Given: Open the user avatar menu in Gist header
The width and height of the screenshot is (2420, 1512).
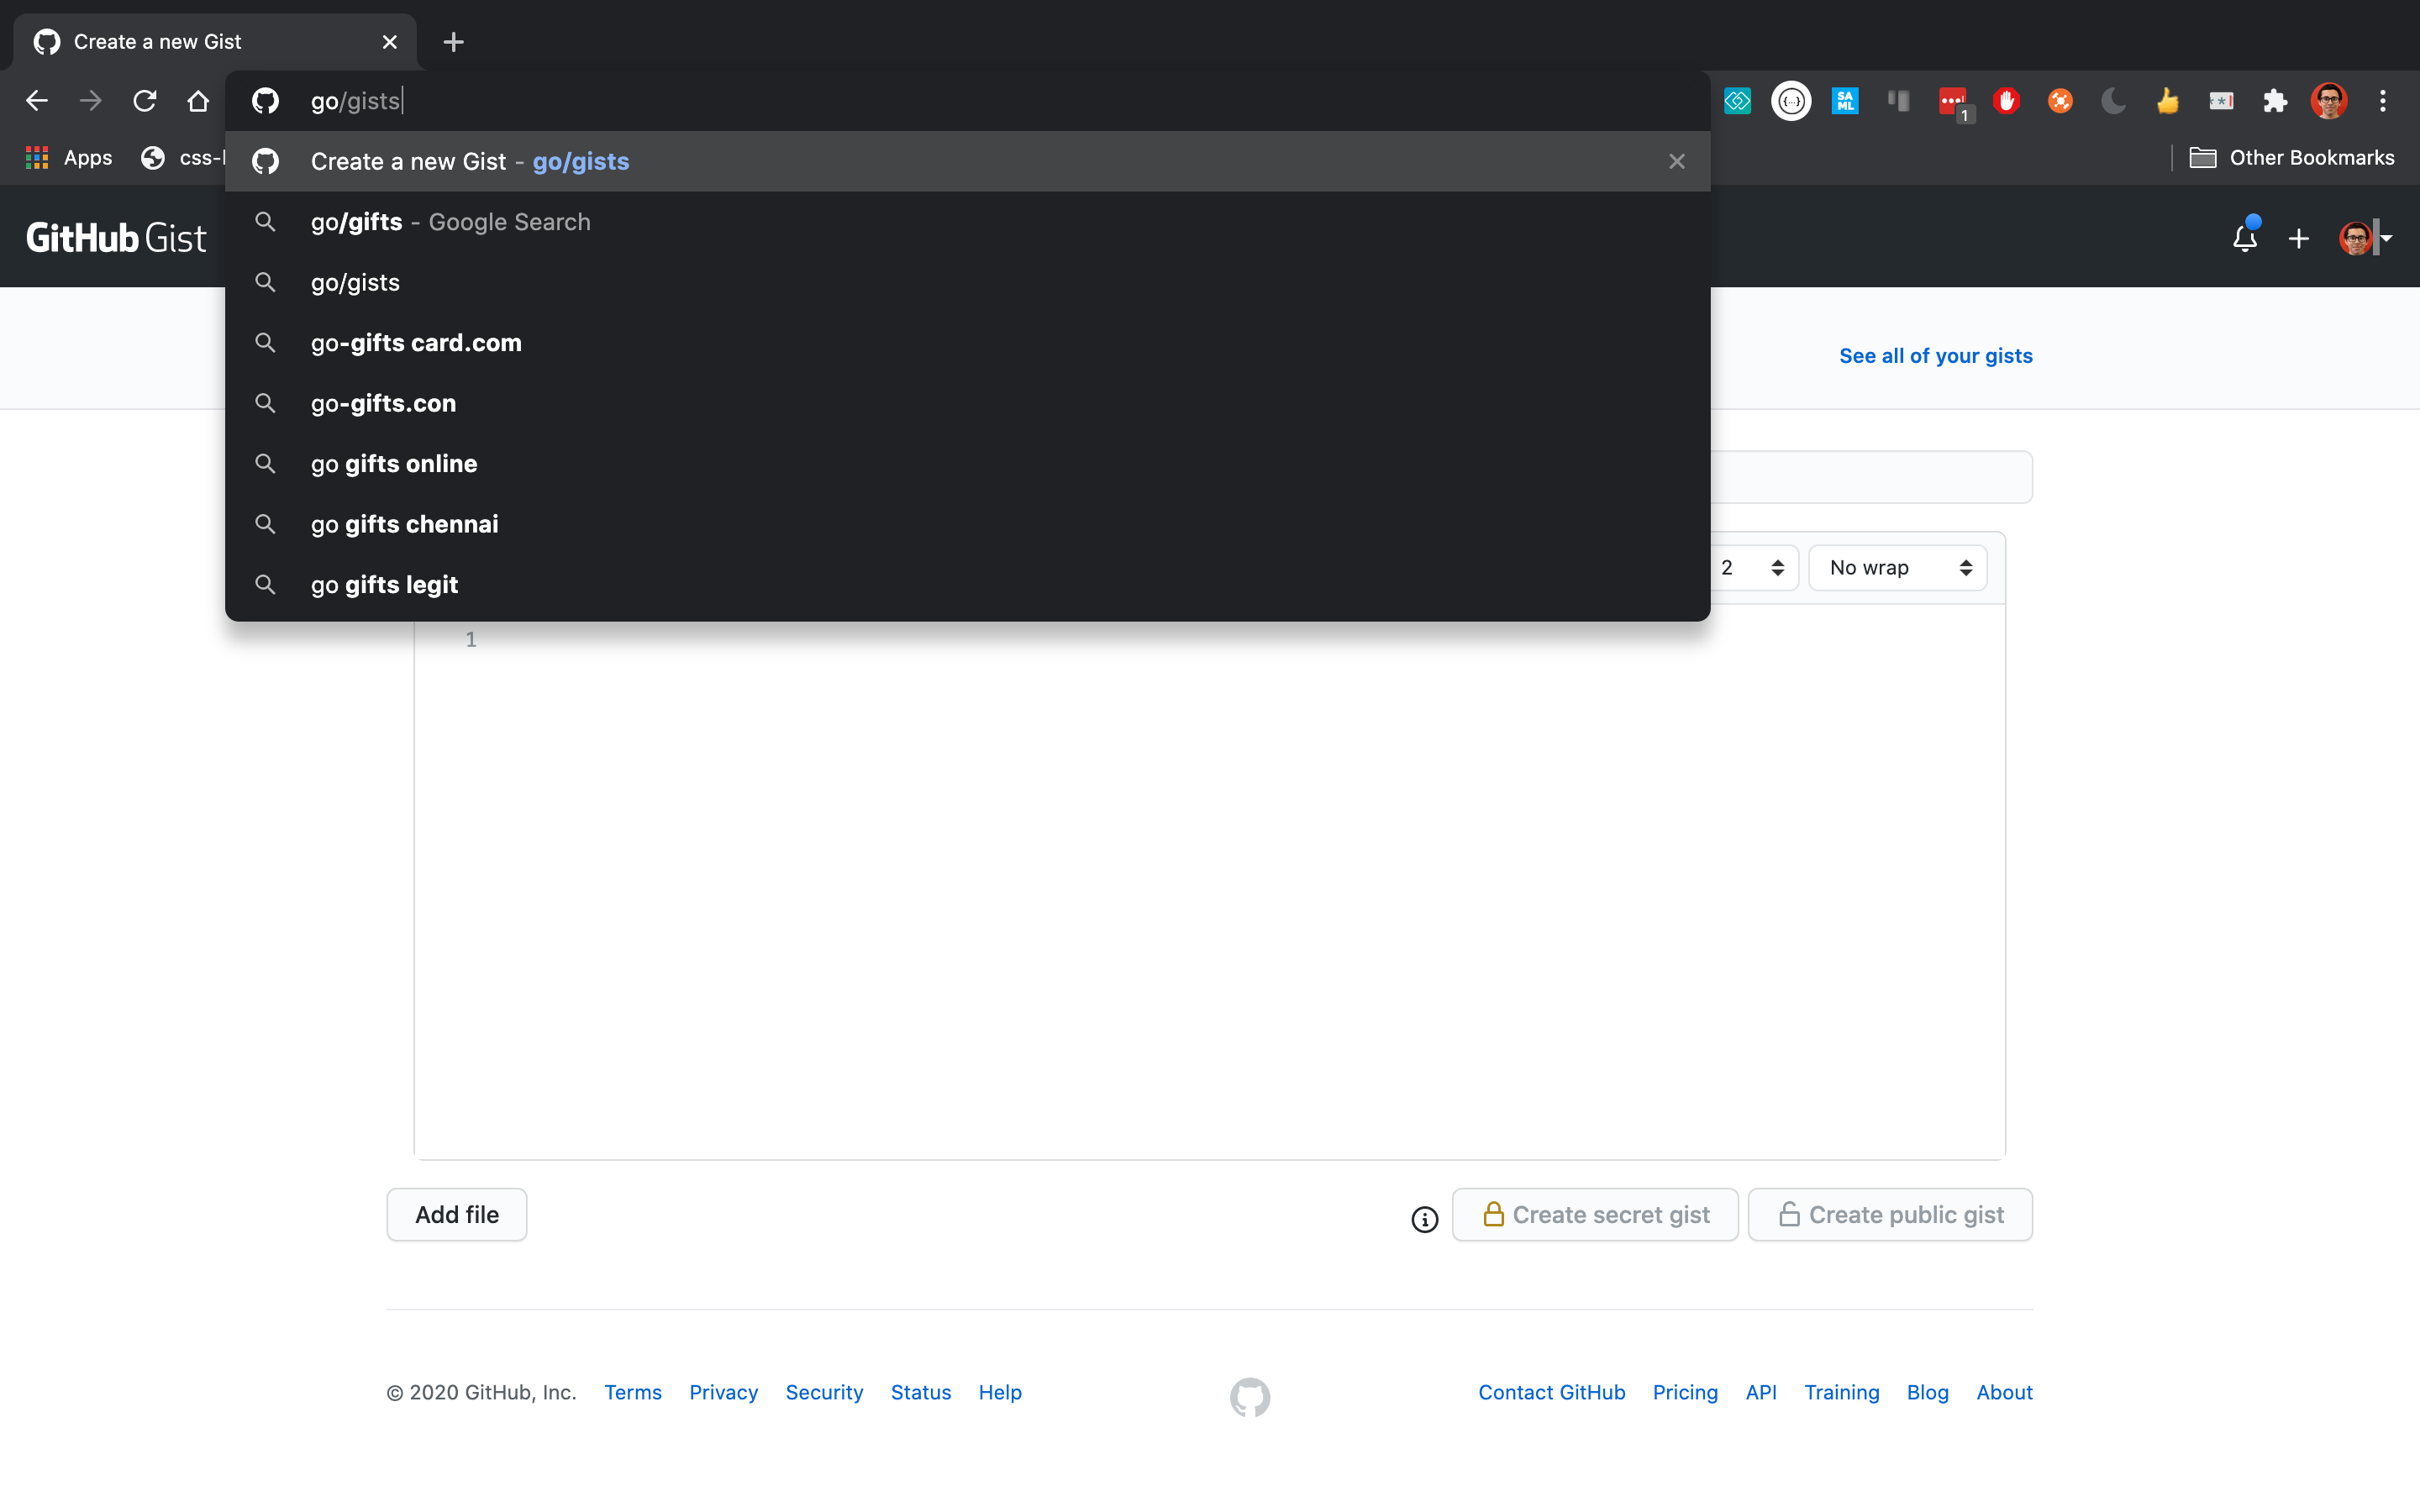Looking at the screenshot, I should pos(2364,238).
